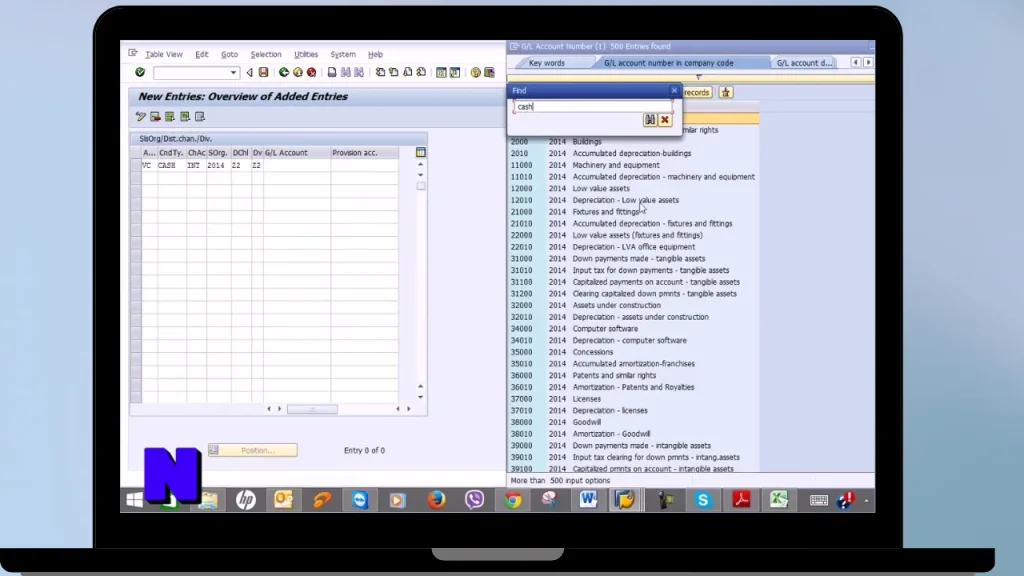Click the star favorites icon button
The width and height of the screenshot is (1024, 576).
pos(726,92)
